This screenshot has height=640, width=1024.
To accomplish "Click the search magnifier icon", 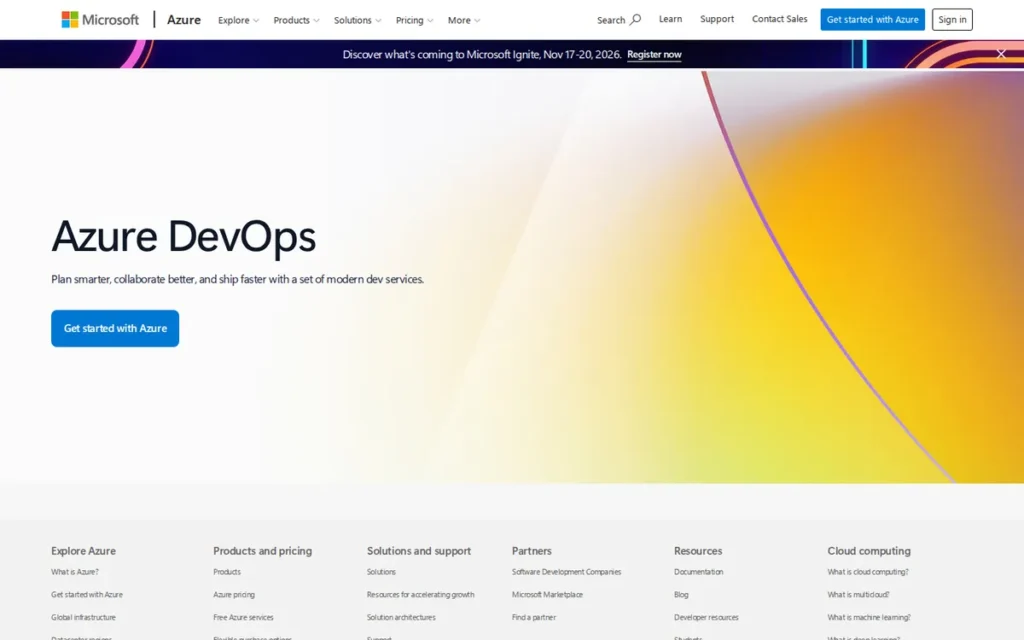I will point(635,20).
